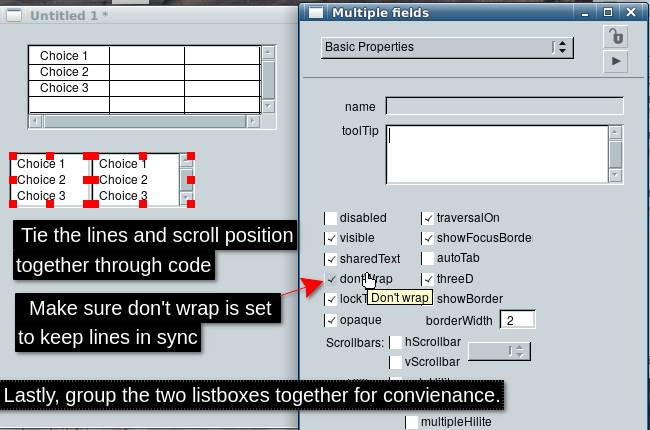This screenshot has height=430, width=650.
Task: Open the greyed dropdown beside the Scrollbars options
Action: 500,351
